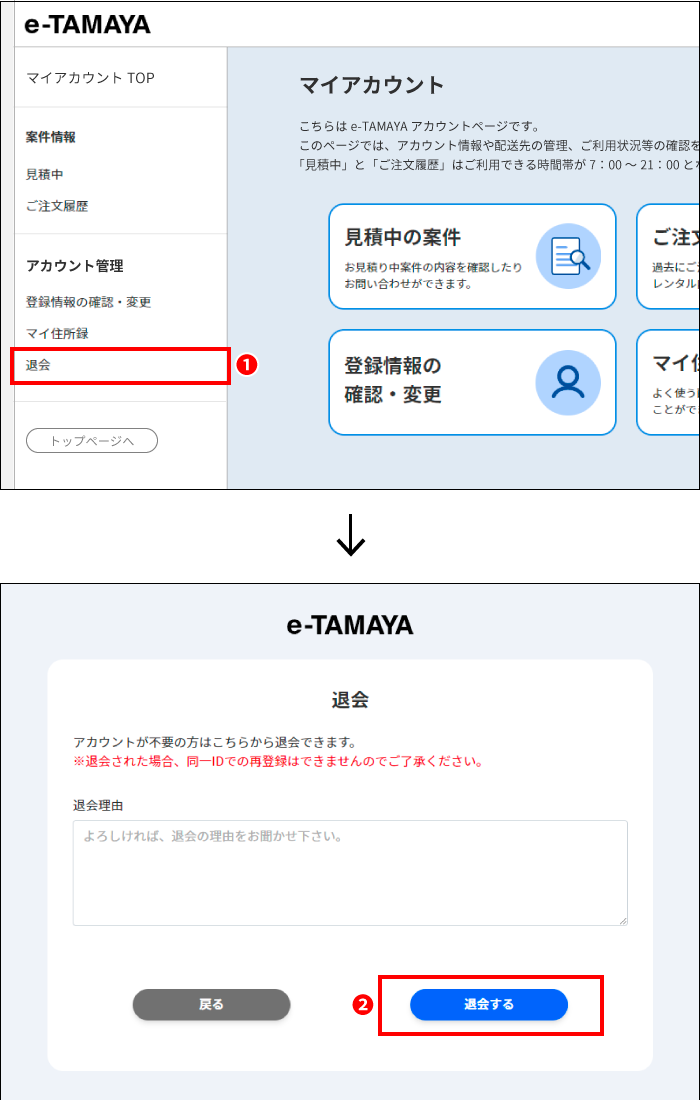Viewport: 700px width, 1100px height.
Task: Click the e-TAMAYA logo in top header
Action: (x=87, y=24)
